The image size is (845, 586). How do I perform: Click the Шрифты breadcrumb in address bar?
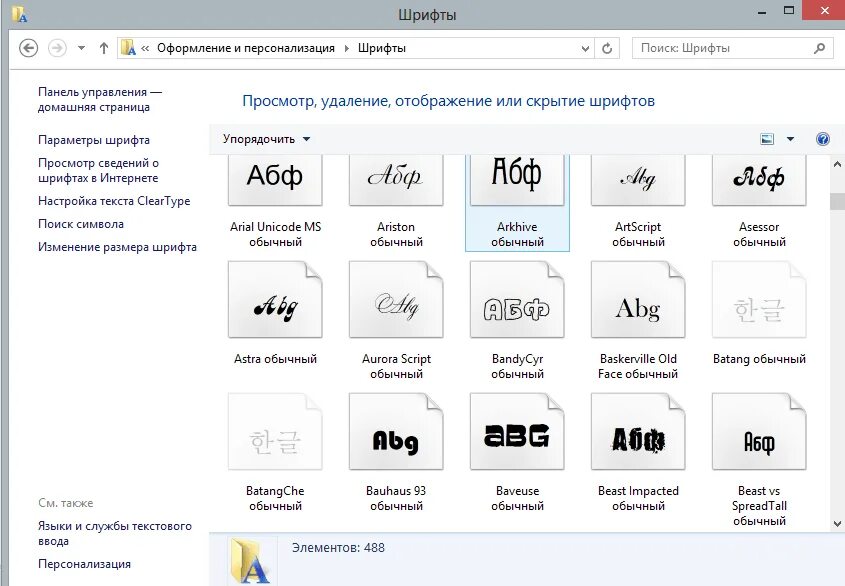click(382, 48)
